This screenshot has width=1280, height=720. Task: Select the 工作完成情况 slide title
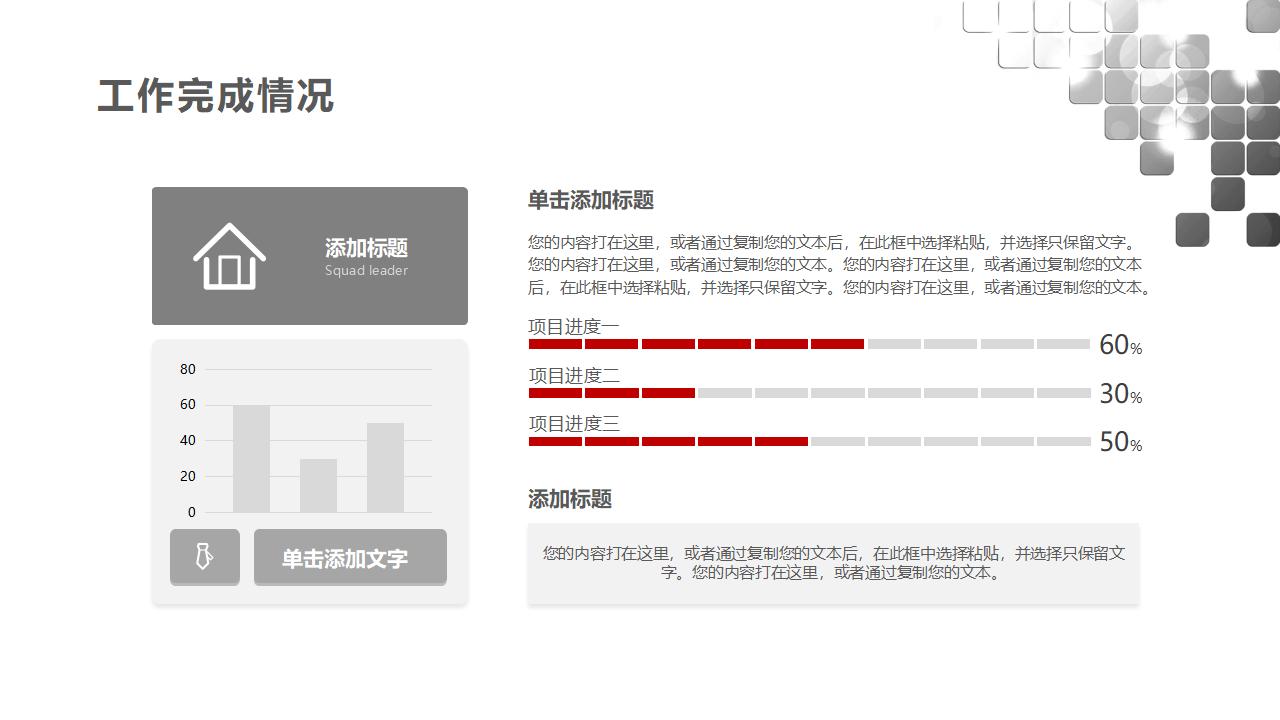coord(215,96)
